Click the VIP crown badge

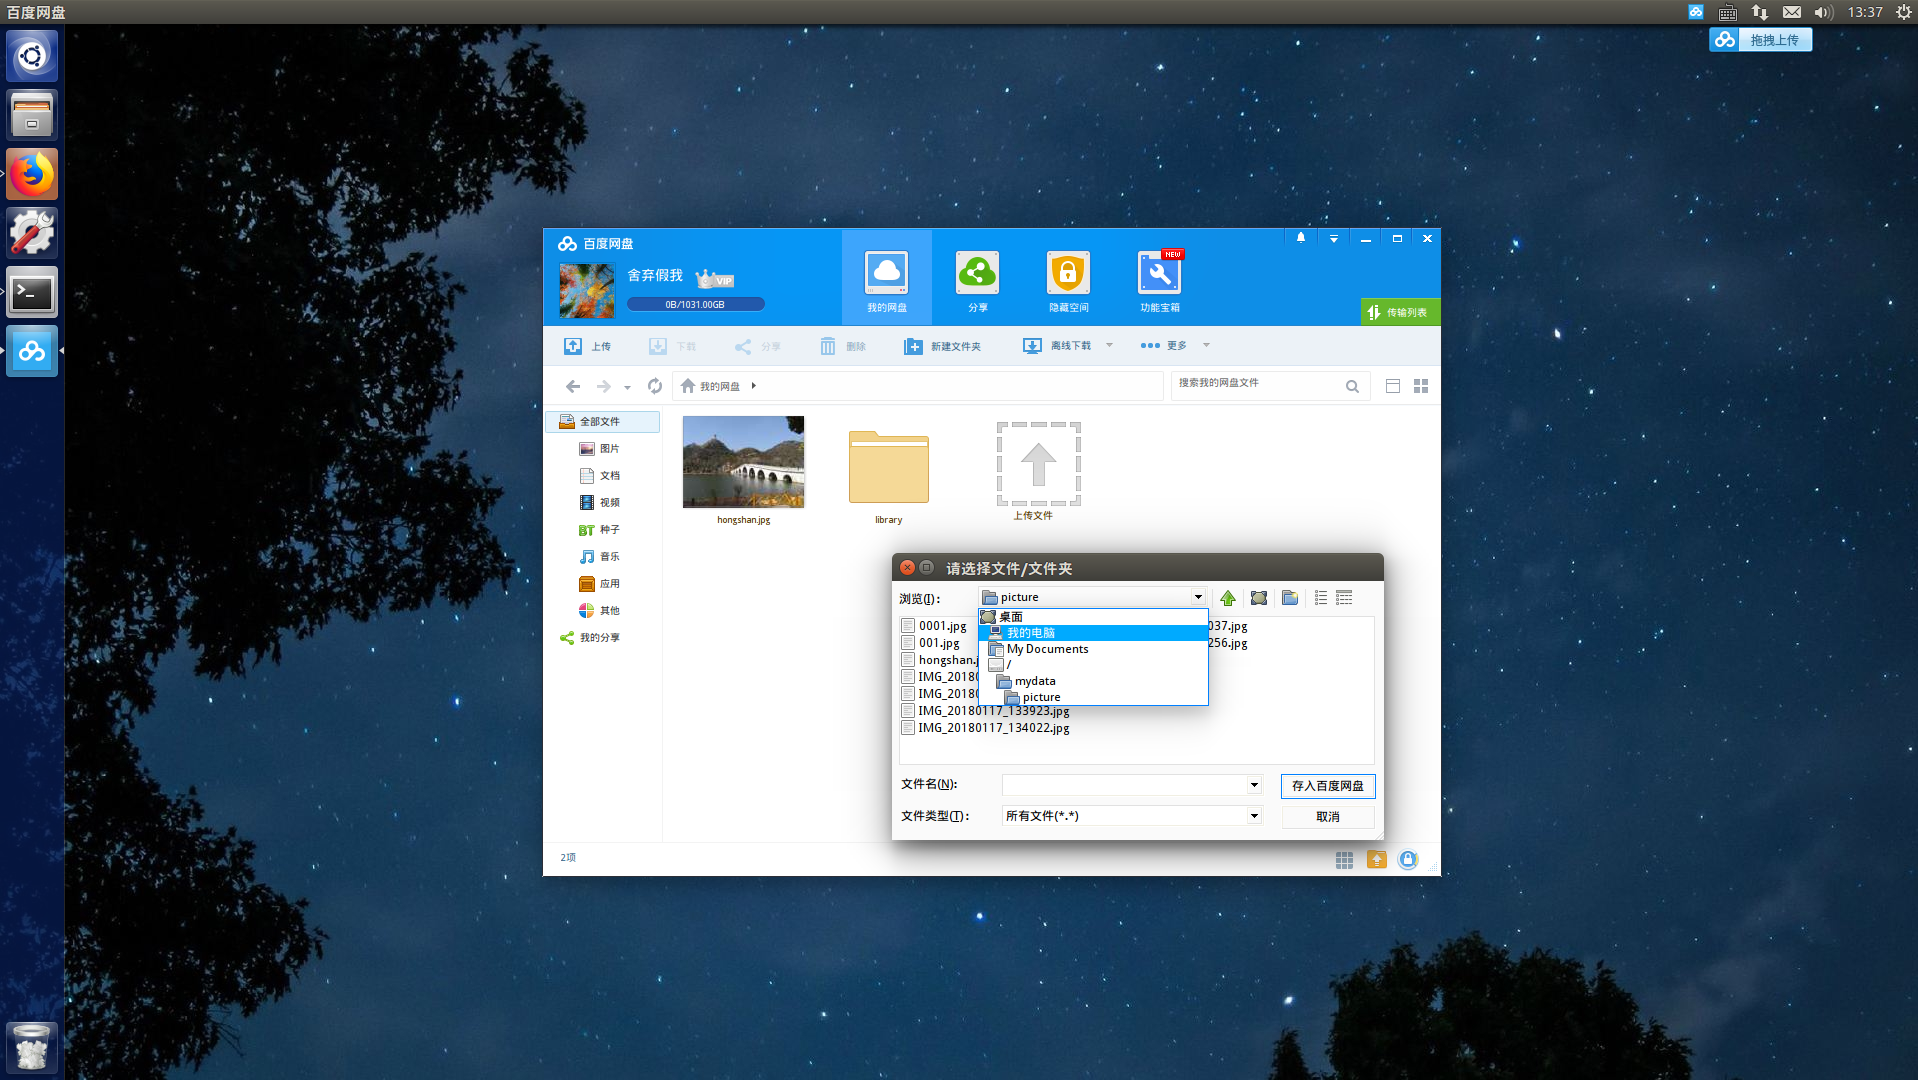point(714,279)
